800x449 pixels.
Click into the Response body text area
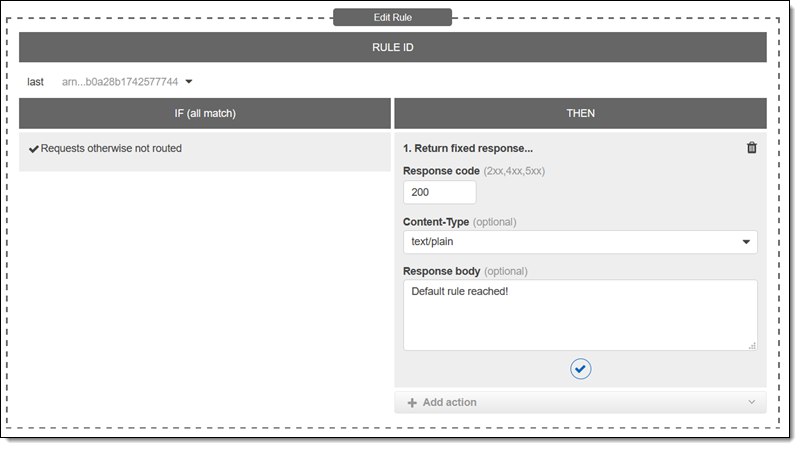(580, 315)
